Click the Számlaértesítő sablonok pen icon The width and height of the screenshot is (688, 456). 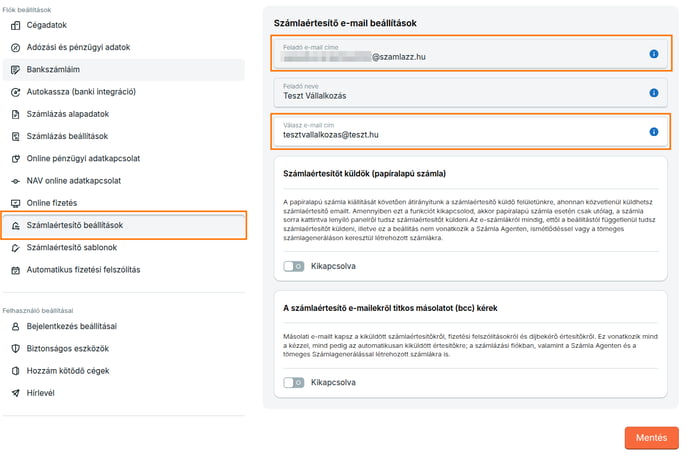pyautogui.click(x=15, y=248)
